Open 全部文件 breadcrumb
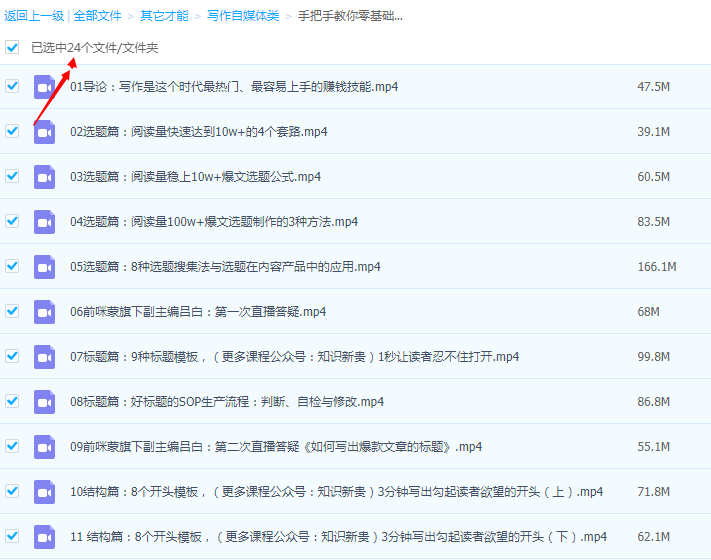The height and width of the screenshot is (560, 711). (x=97, y=16)
